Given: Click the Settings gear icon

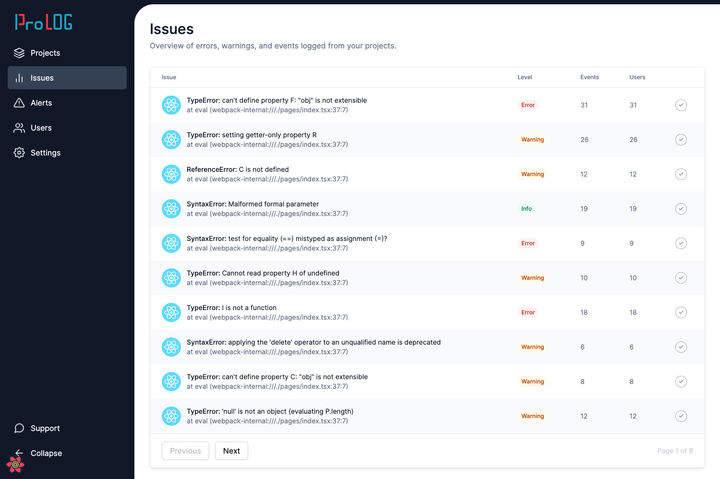Looking at the screenshot, I should [x=19, y=153].
